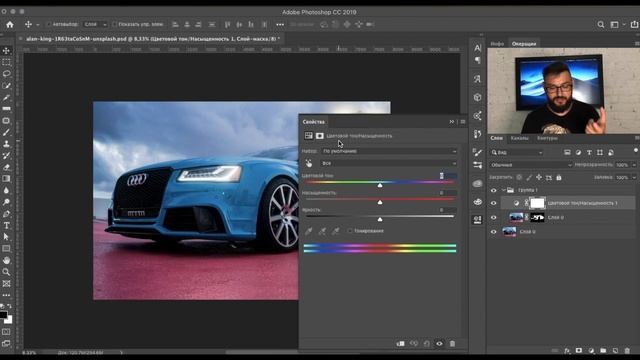Screen dimensions: 640x360
Task: Click the three-dots more options icon
Action: click(x=280, y=24)
